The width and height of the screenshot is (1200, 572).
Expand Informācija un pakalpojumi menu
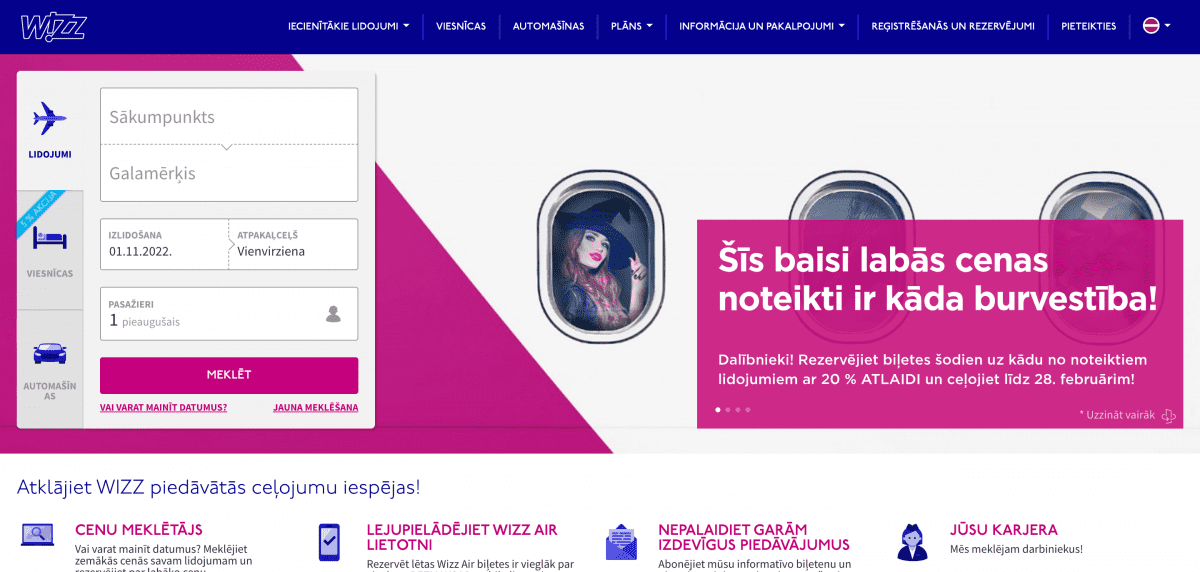(x=762, y=26)
